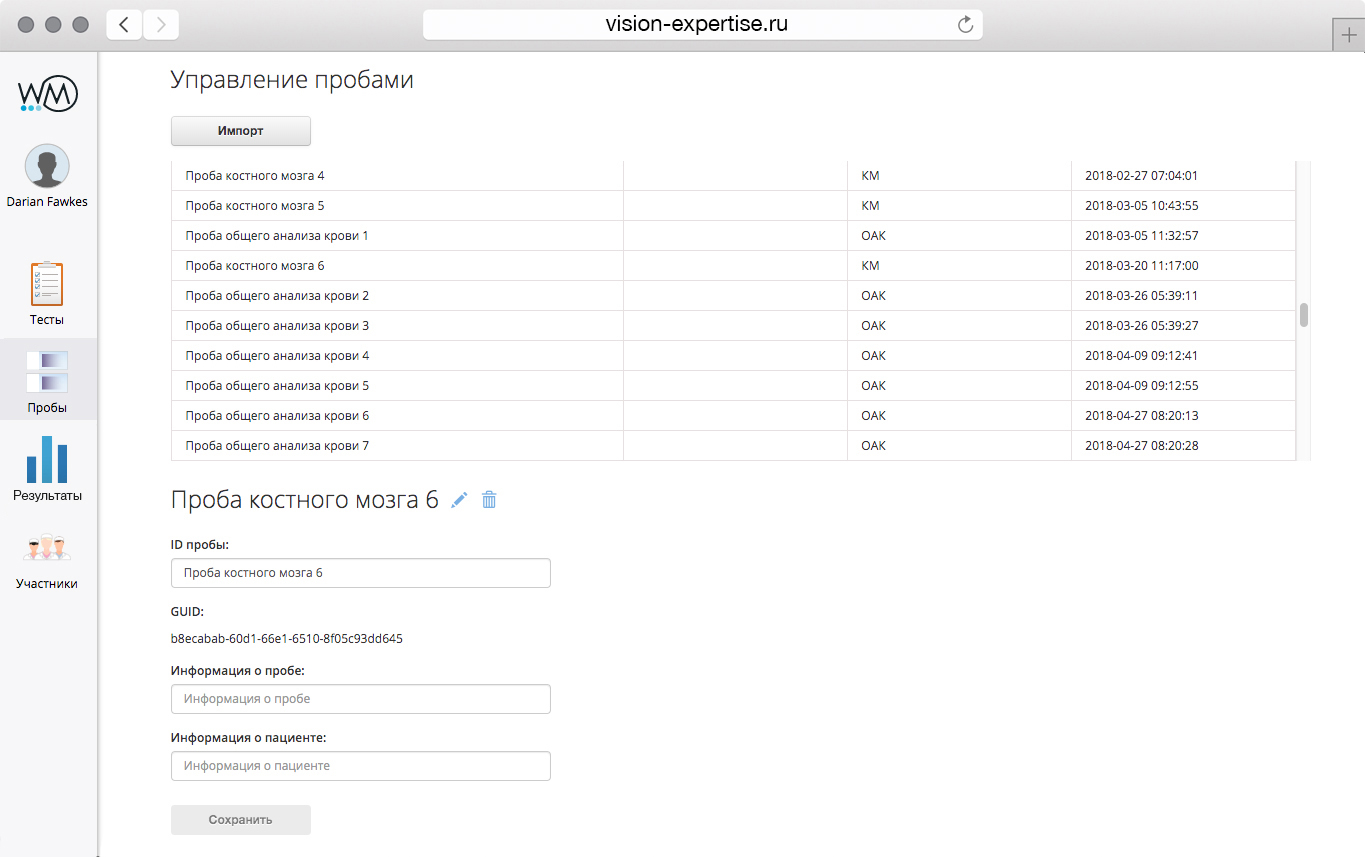Reload page with refresh icon
Viewport: 1365px width, 857px height.
point(965,25)
